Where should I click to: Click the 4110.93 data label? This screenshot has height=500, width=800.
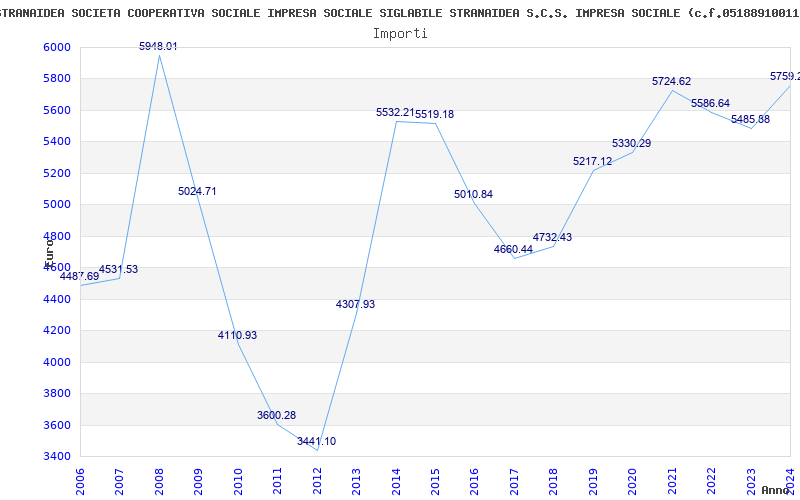(237, 335)
